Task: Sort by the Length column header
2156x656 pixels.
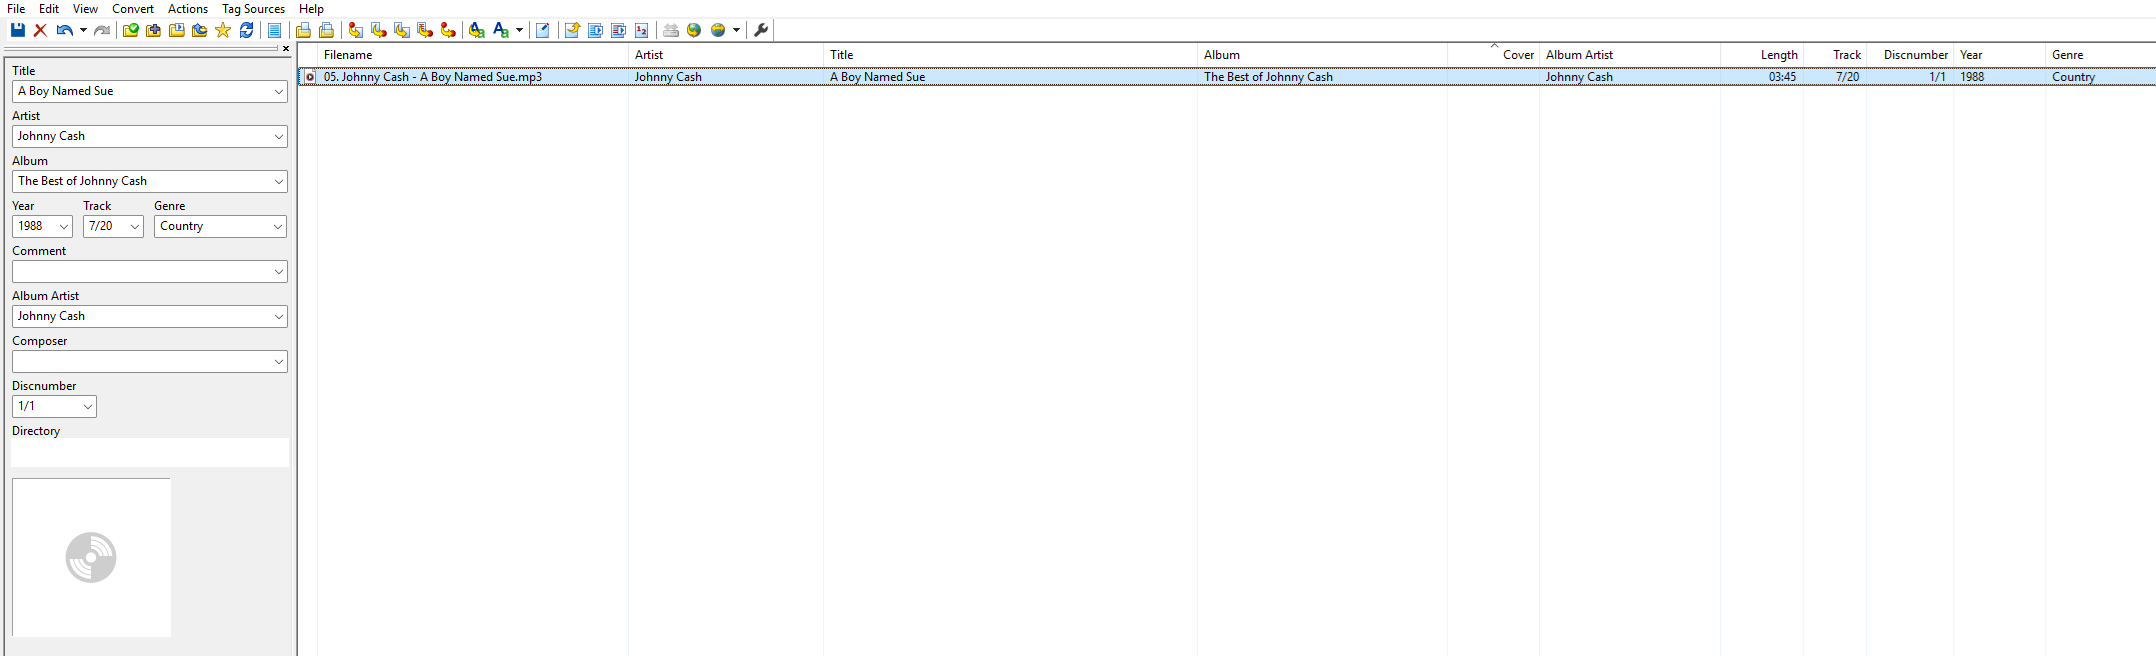Action: click(x=1762, y=55)
